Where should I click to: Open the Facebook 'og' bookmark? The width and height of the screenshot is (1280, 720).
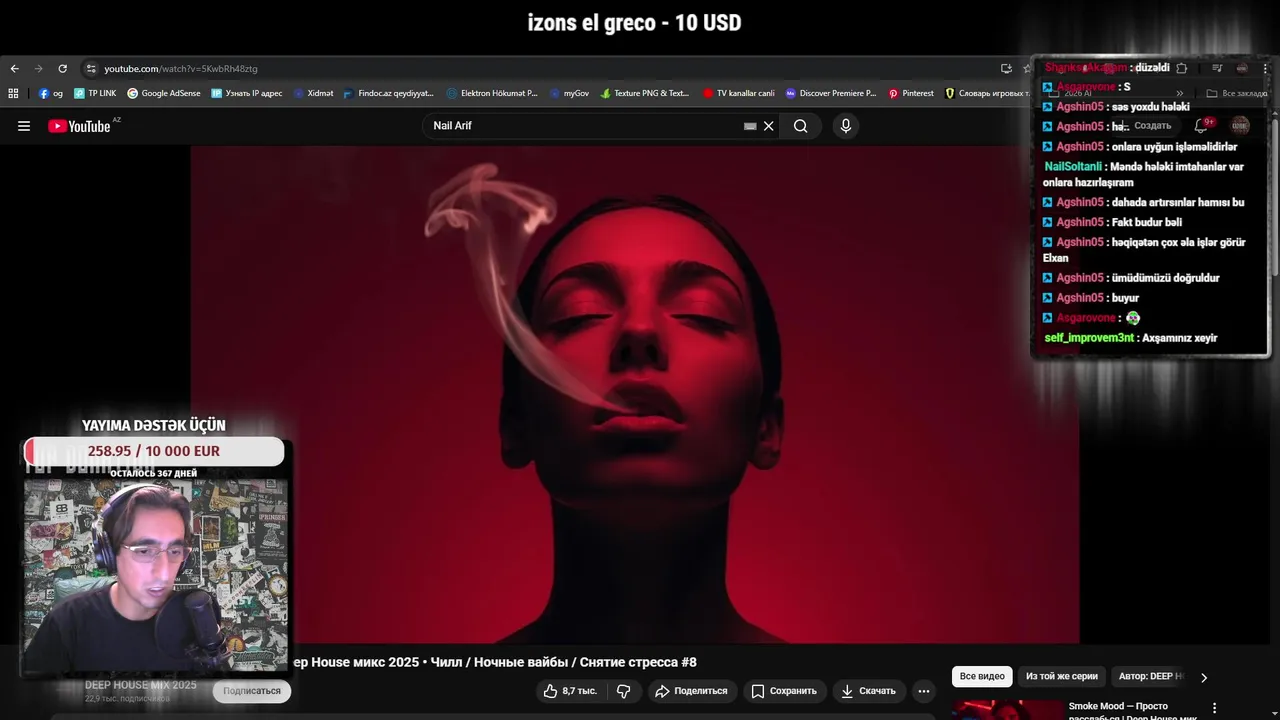coord(51,93)
